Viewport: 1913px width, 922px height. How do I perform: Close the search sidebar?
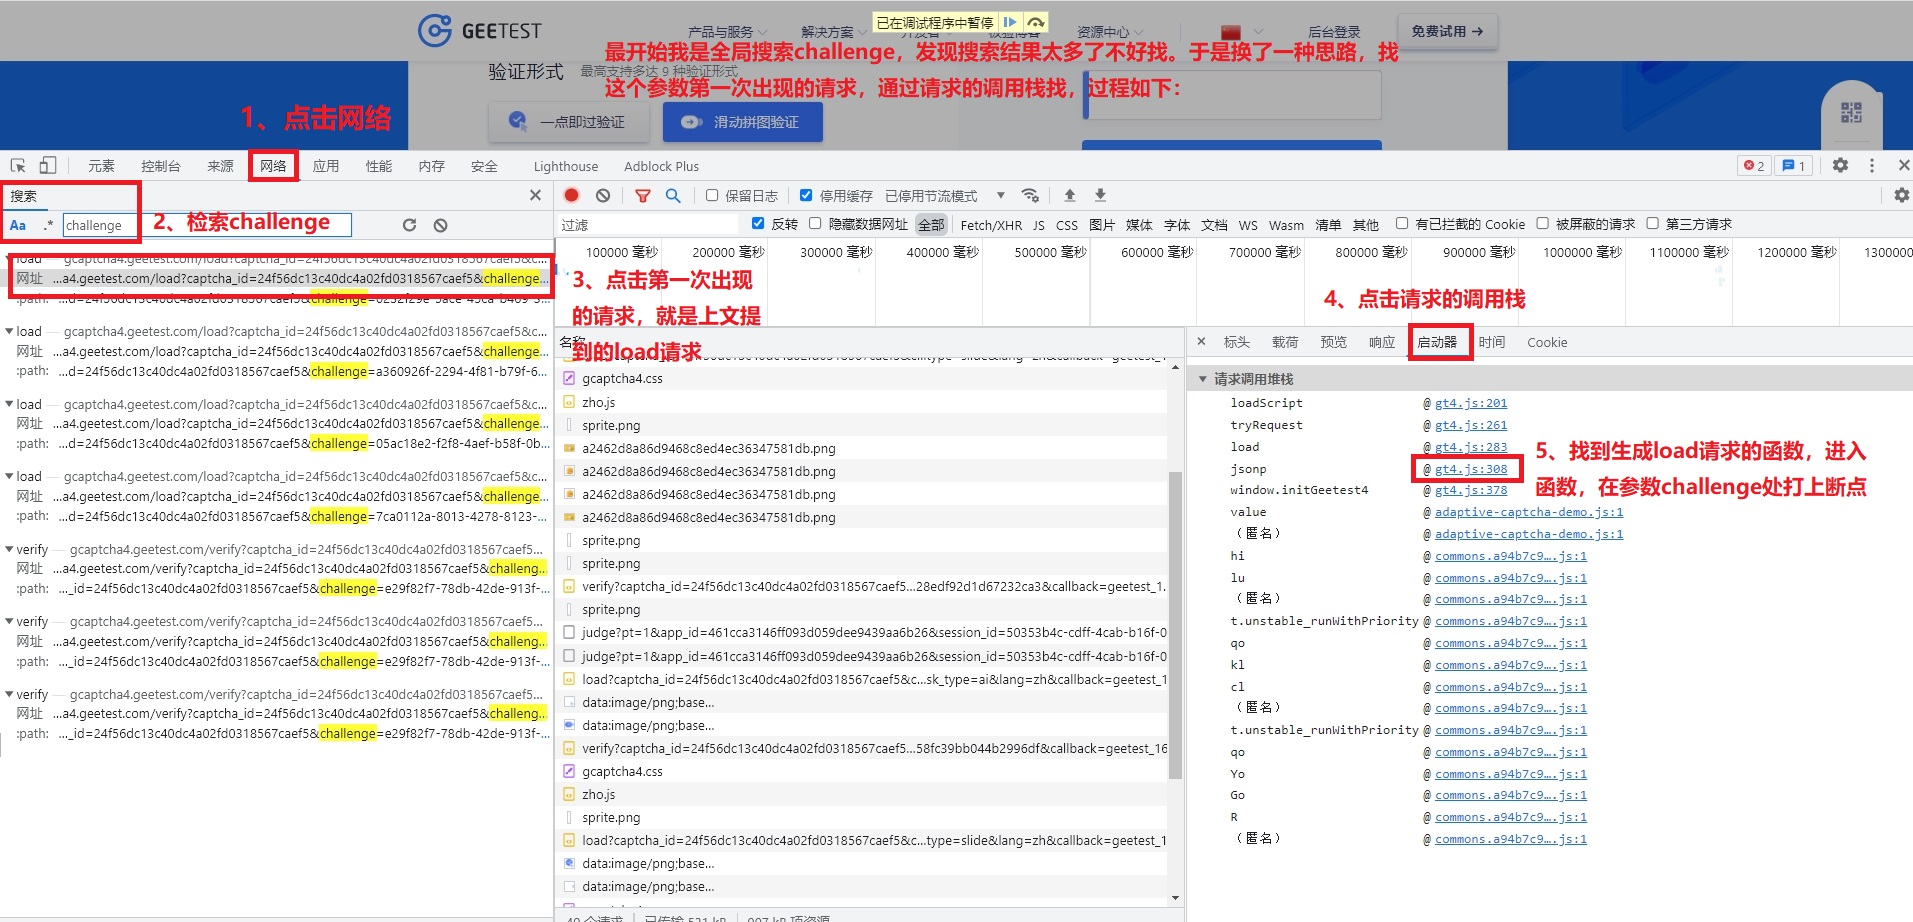[535, 196]
